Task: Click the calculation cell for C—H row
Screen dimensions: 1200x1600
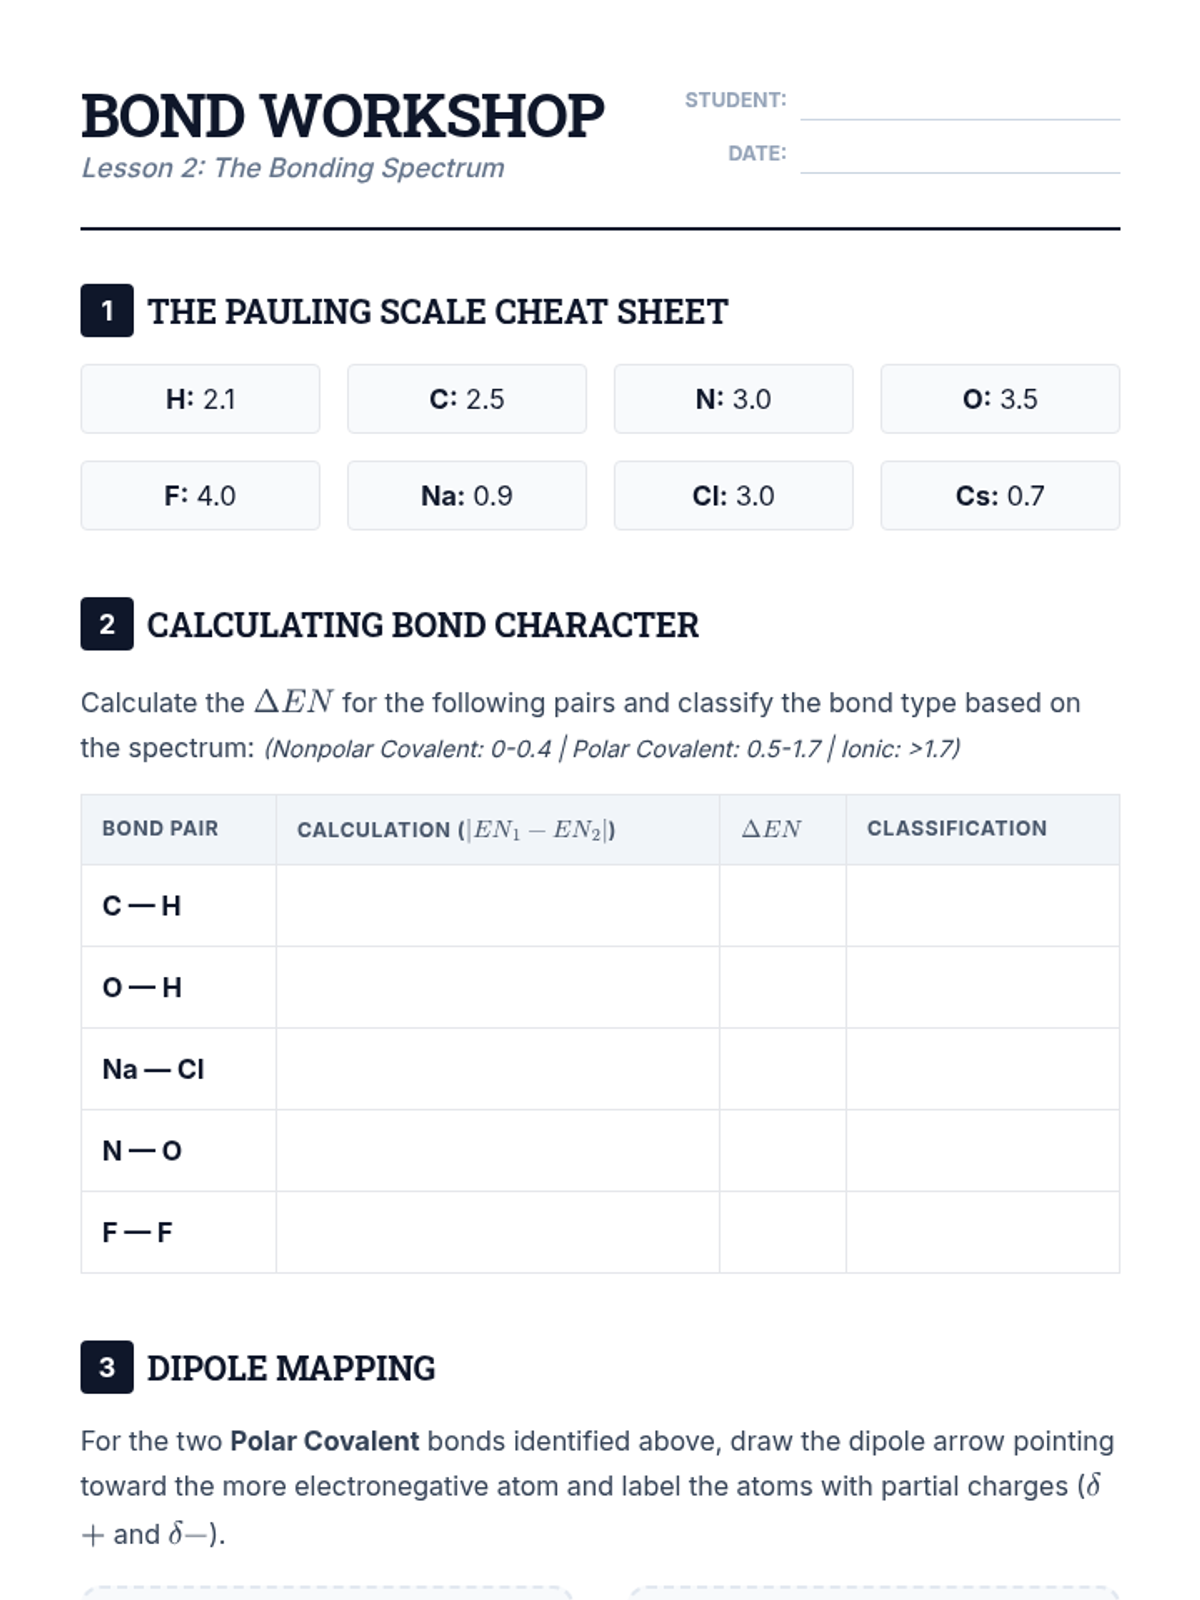Action: pos(498,906)
